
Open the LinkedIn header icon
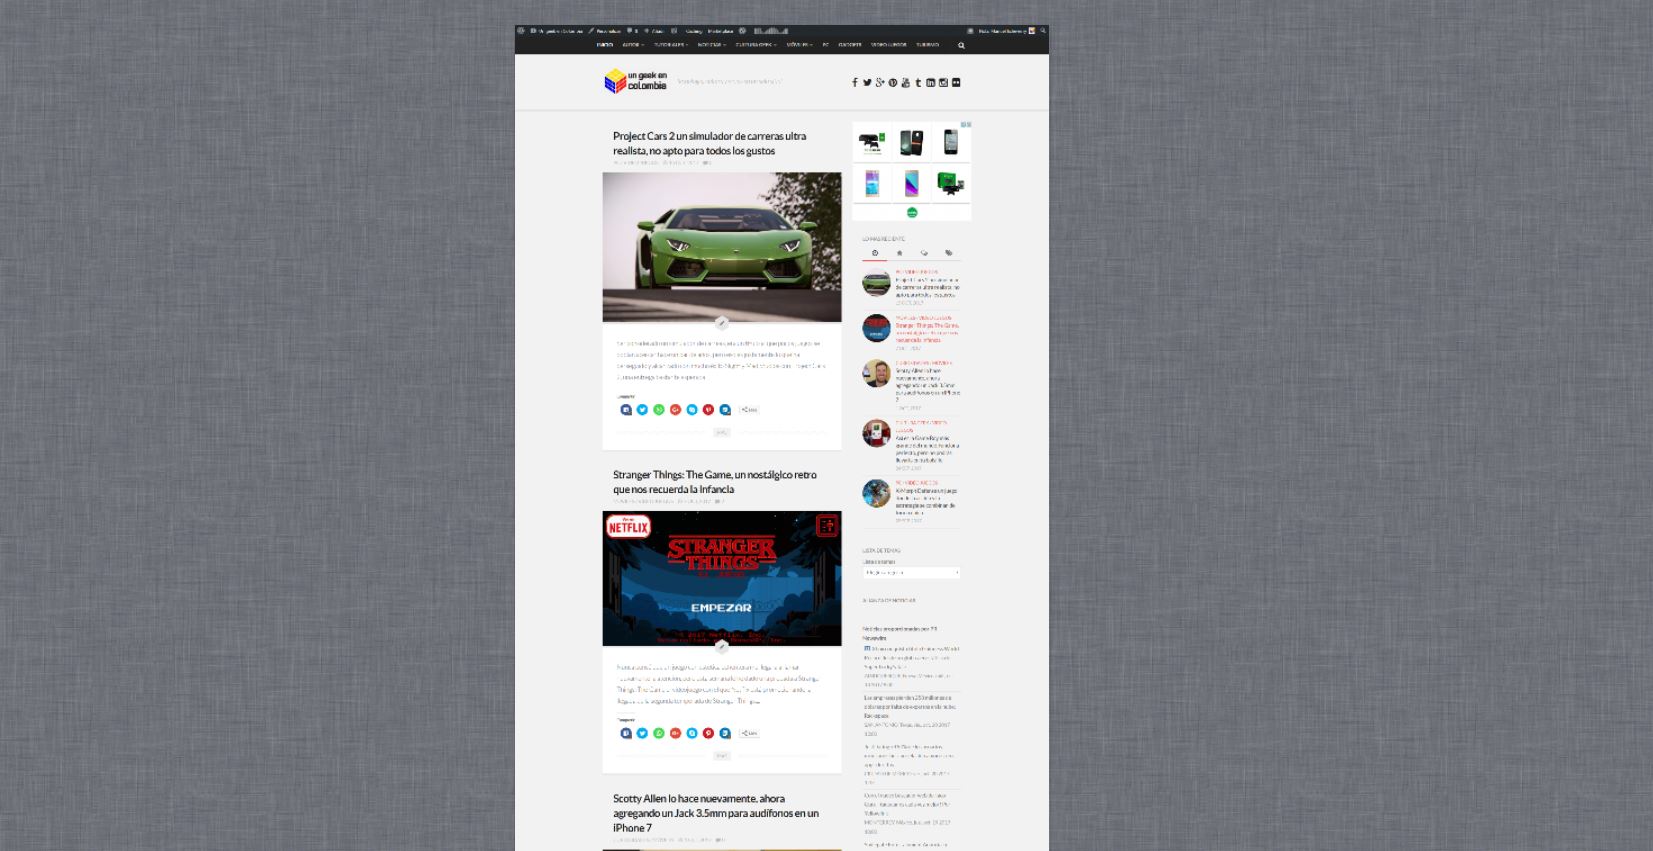930,83
